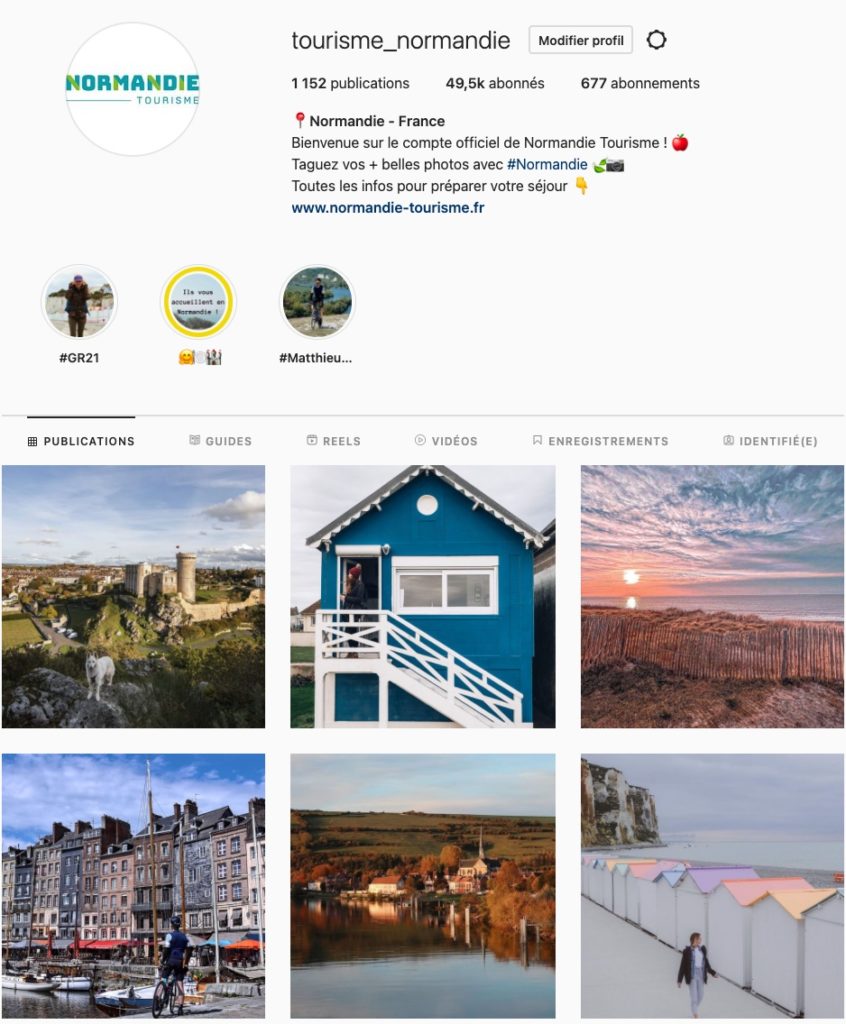
Task: Open the pastel beach huts photo
Action: pyautogui.click(x=712, y=886)
